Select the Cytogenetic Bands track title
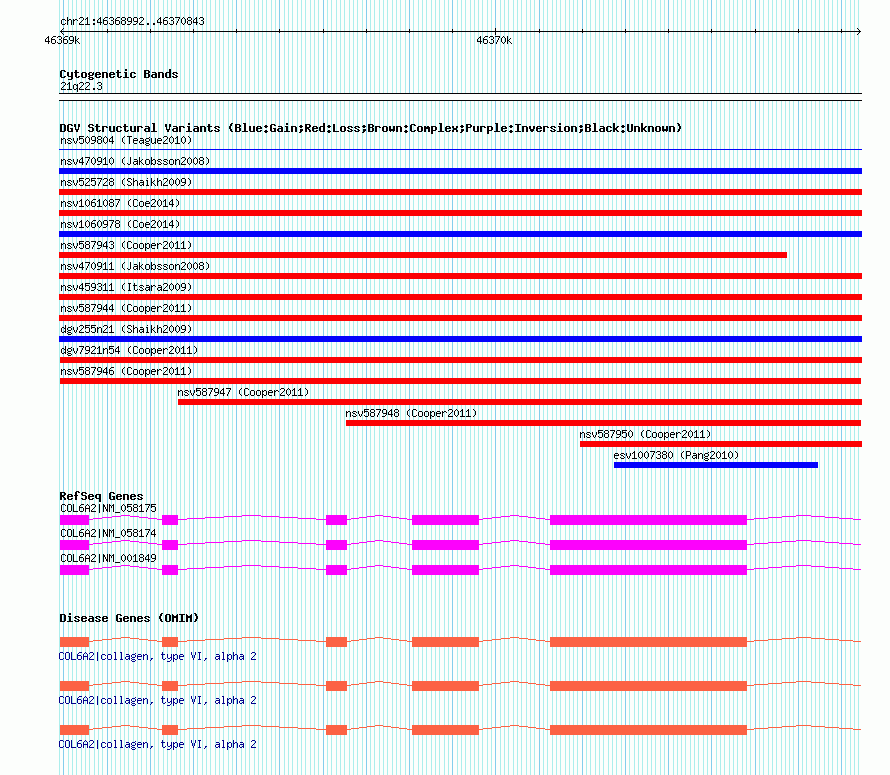The height and width of the screenshot is (775, 890). (x=119, y=74)
